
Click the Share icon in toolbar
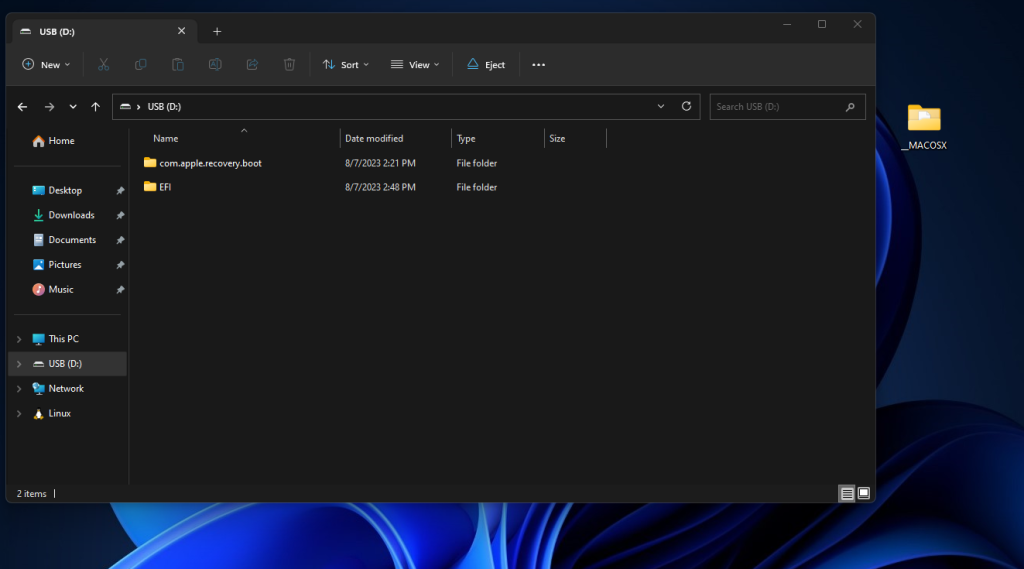click(252, 65)
